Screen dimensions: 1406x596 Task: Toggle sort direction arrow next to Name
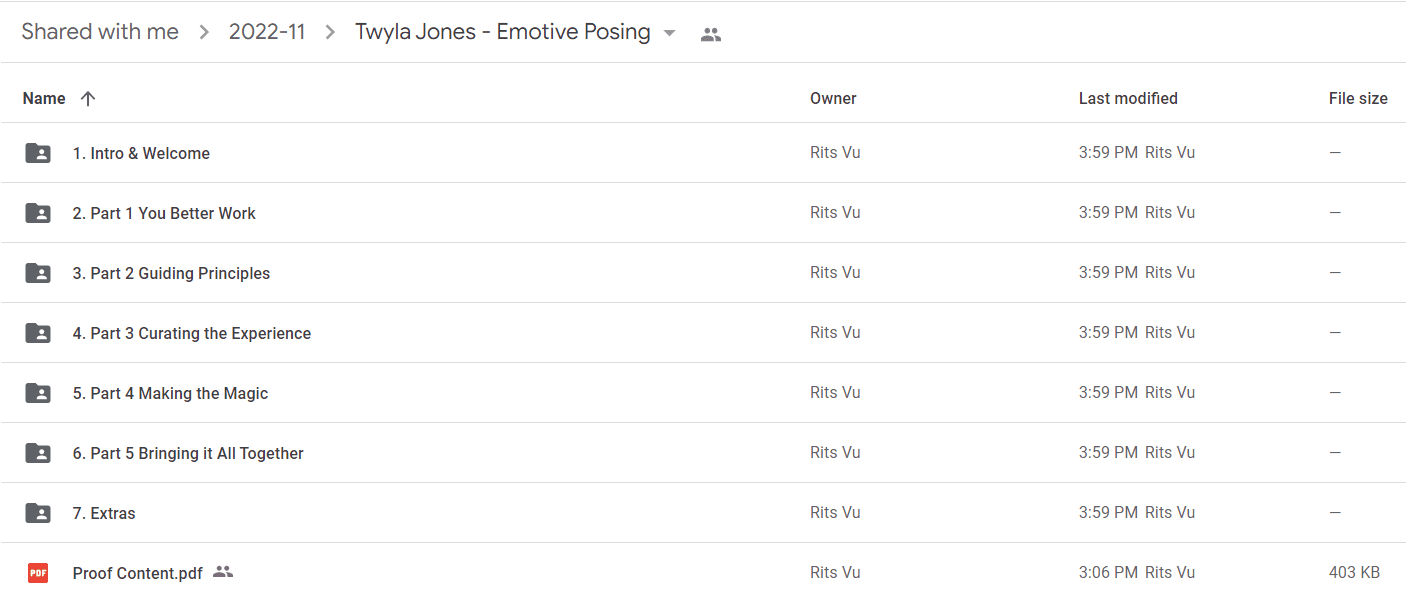[88, 98]
